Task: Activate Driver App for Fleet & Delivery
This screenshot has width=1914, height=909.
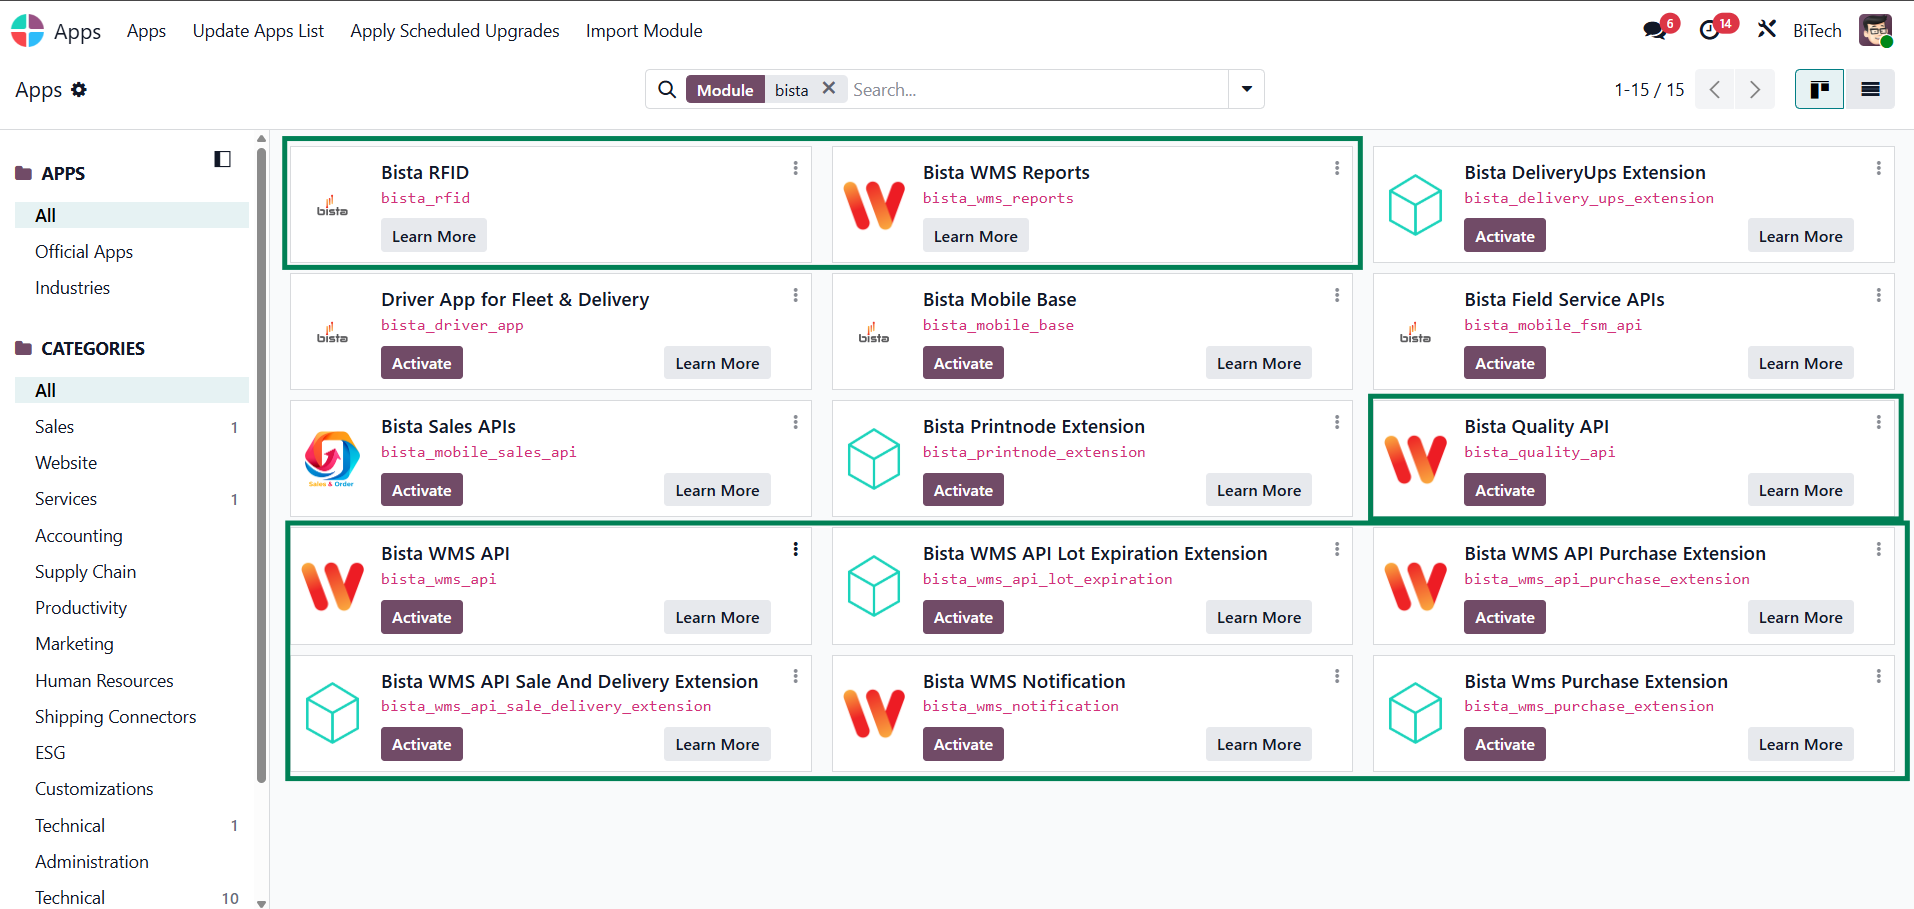Action: click(x=422, y=363)
